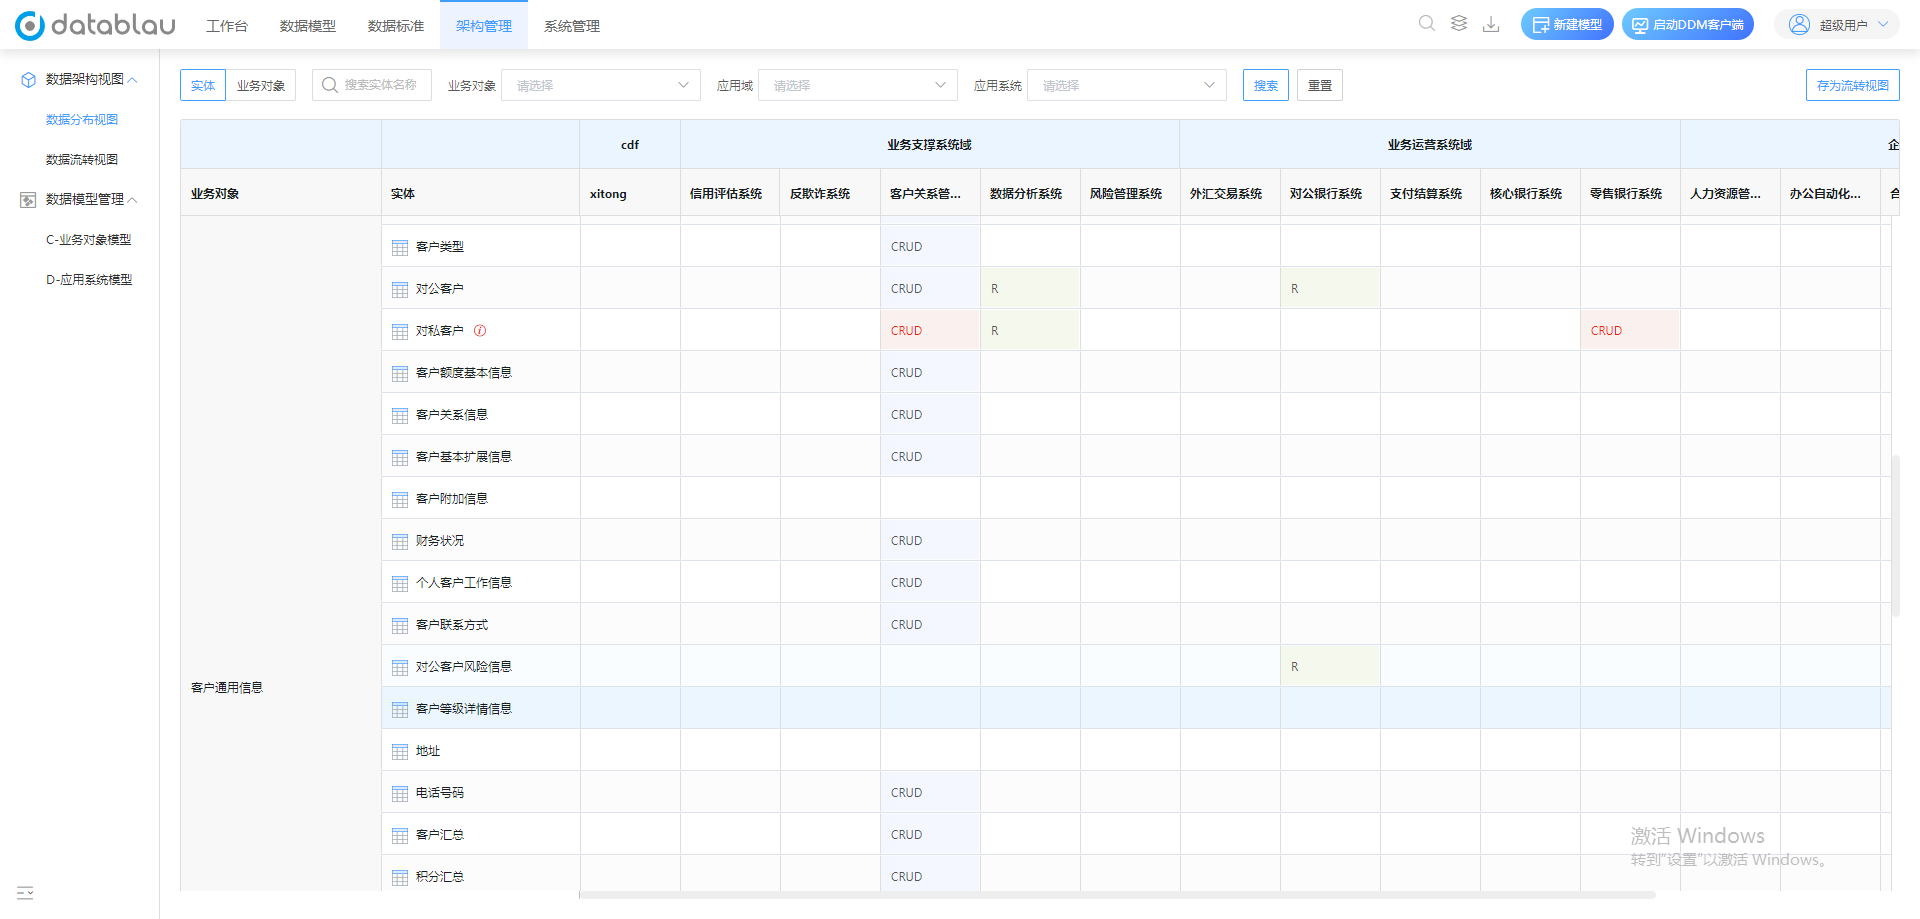Click the user avatar icon

[1799, 24]
